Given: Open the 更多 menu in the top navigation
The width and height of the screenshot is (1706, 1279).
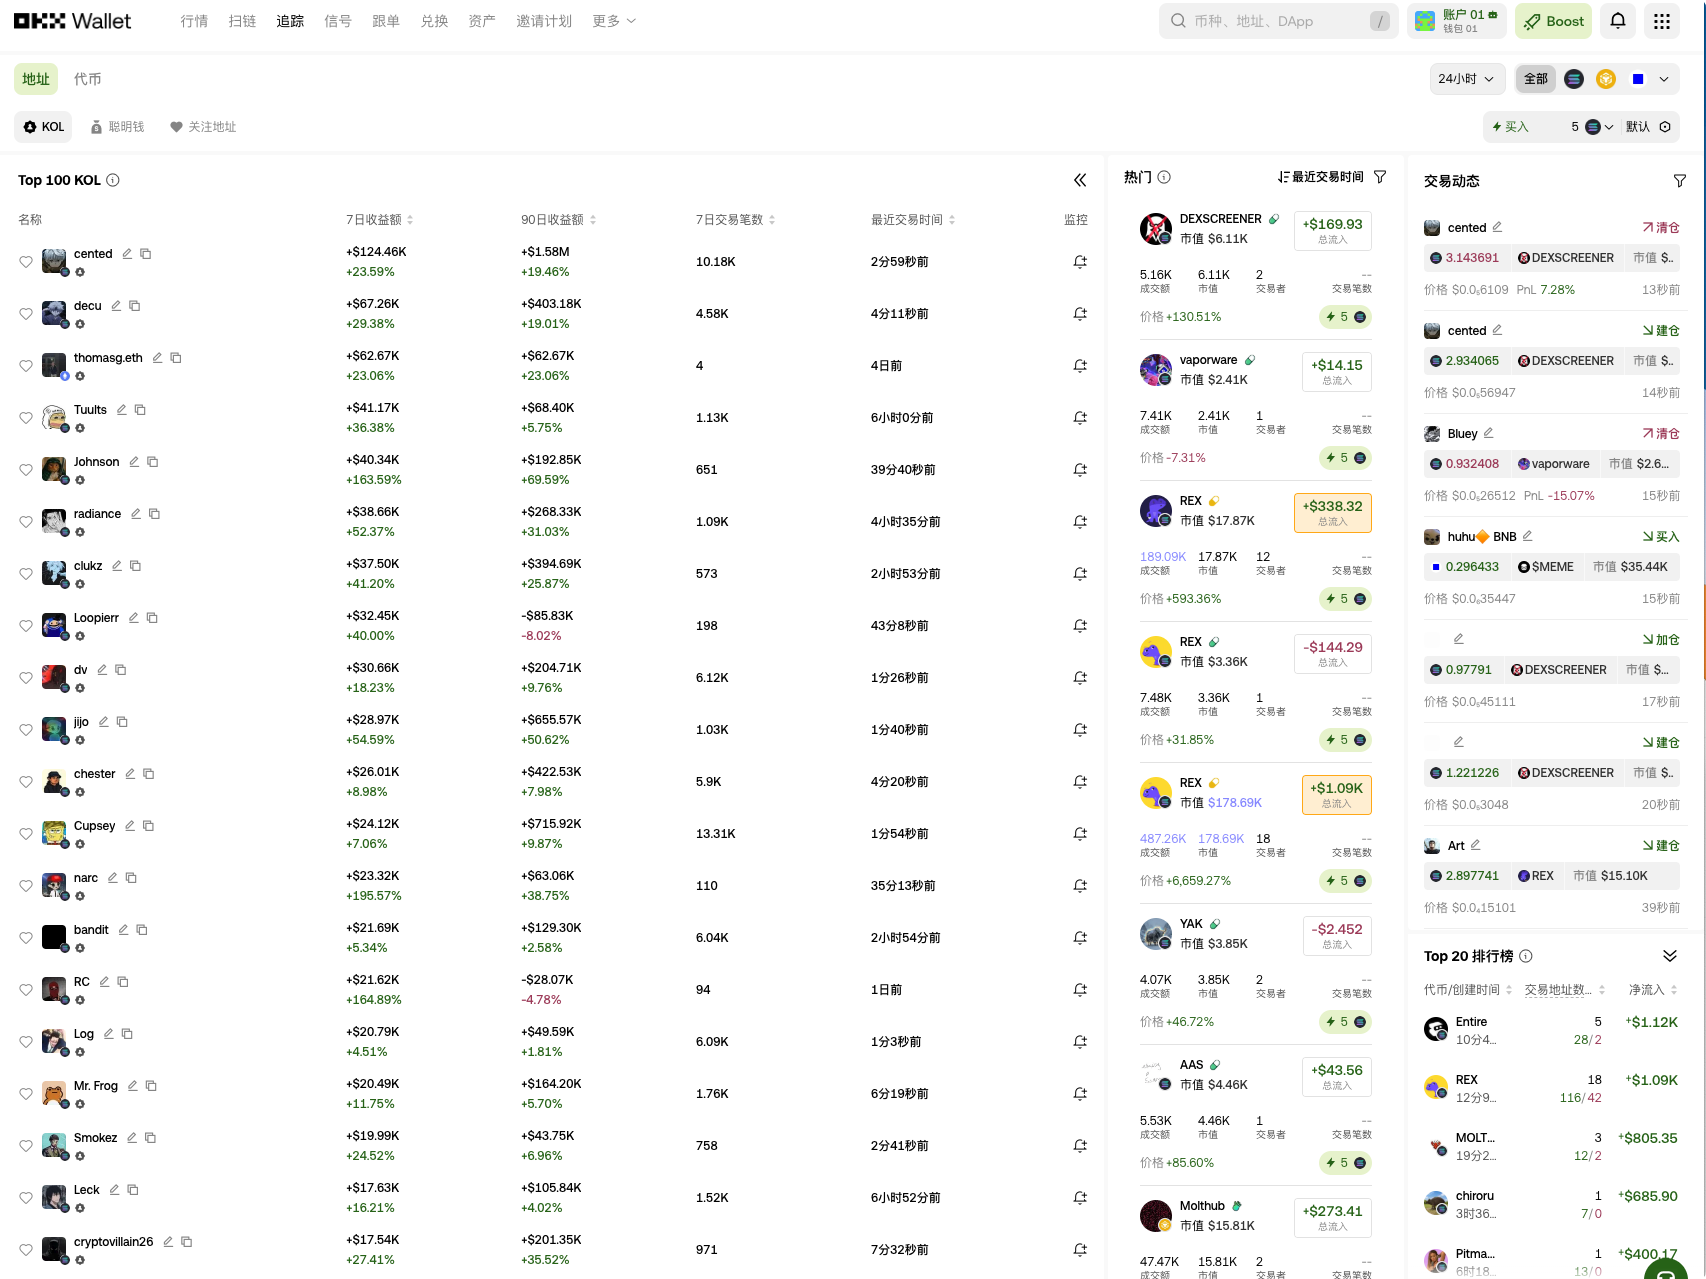Looking at the screenshot, I should (613, 20).
